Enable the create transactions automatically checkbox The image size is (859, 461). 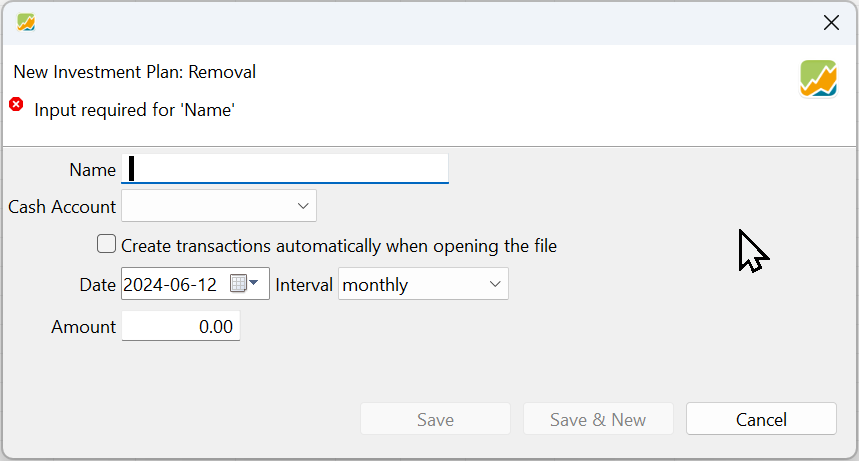click(x=106, y=244)
